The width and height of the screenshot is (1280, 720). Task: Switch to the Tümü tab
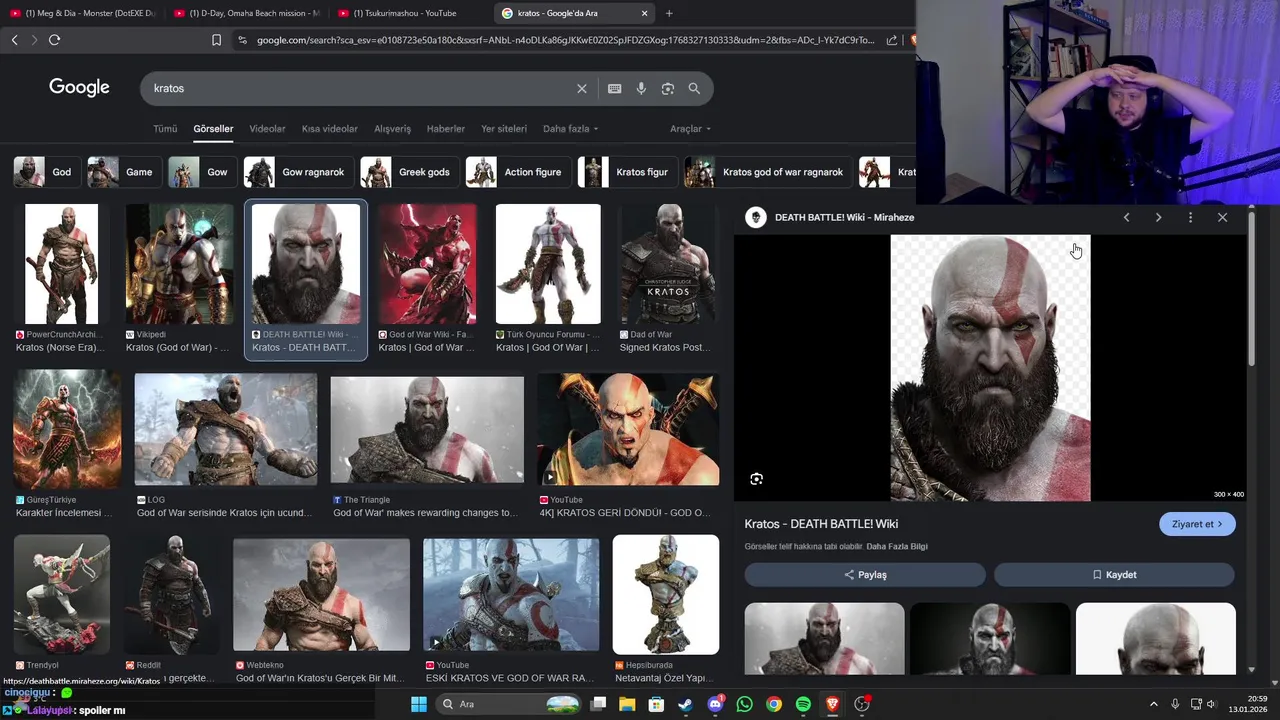165,129
